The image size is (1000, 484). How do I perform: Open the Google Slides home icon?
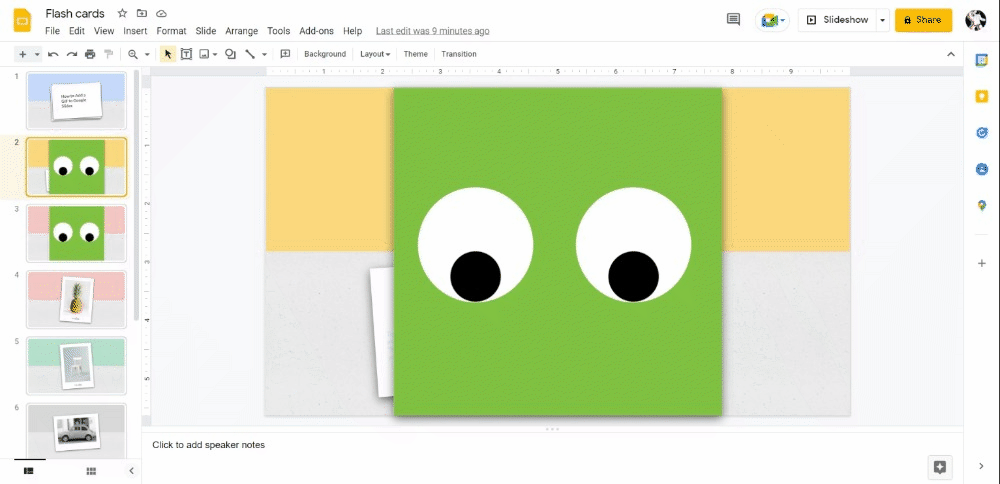pos(22,20)
